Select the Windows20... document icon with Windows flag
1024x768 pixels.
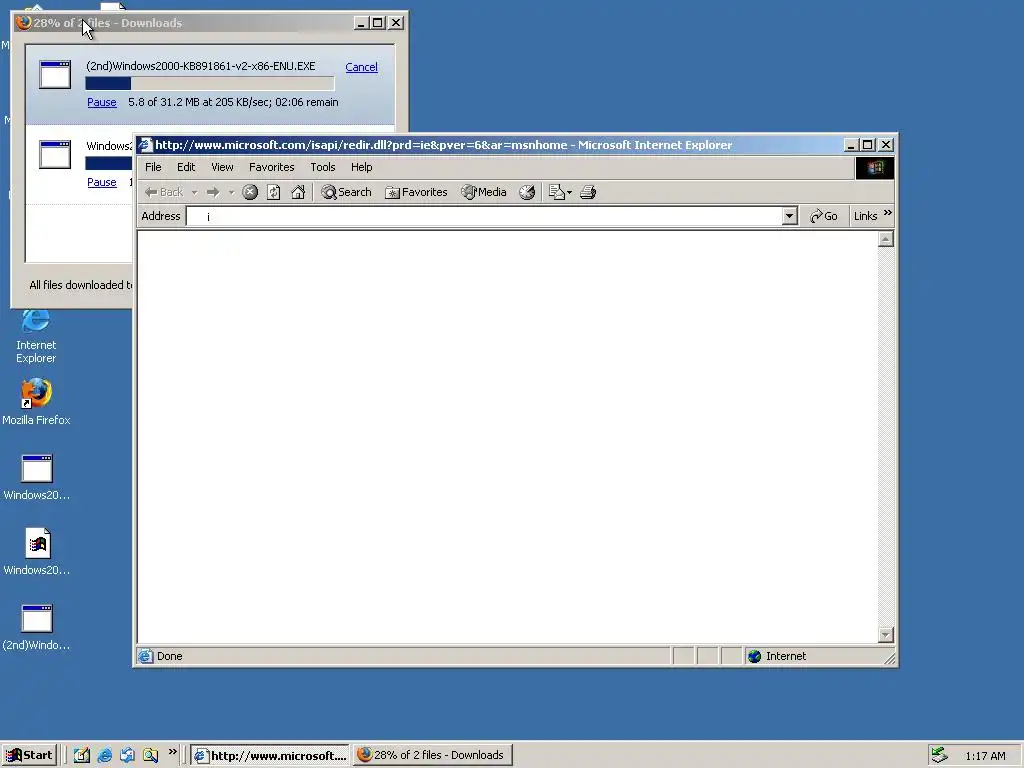click(x=37, y=552)
